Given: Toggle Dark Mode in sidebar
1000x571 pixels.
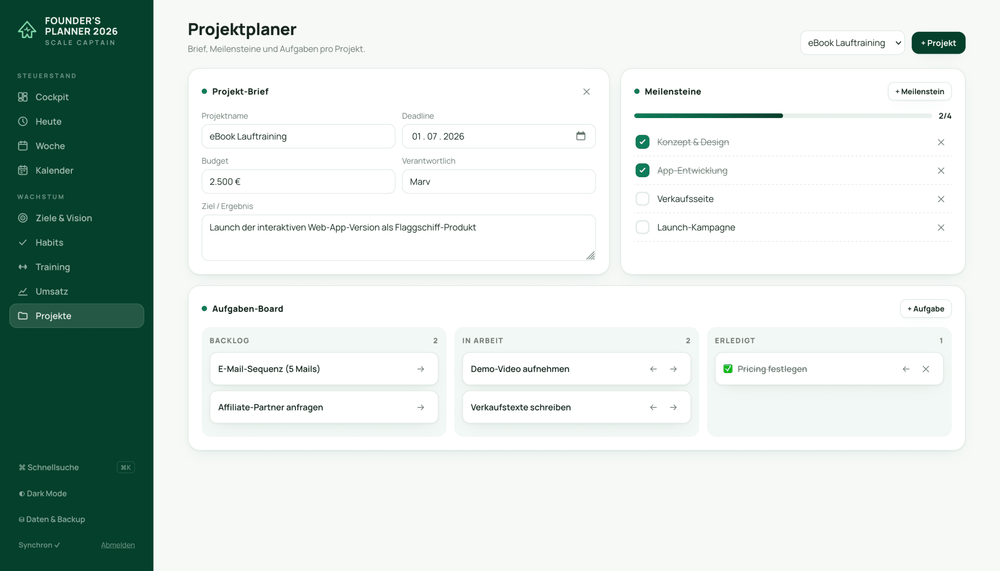Looking at the screenshot, I should coord(43,493).
